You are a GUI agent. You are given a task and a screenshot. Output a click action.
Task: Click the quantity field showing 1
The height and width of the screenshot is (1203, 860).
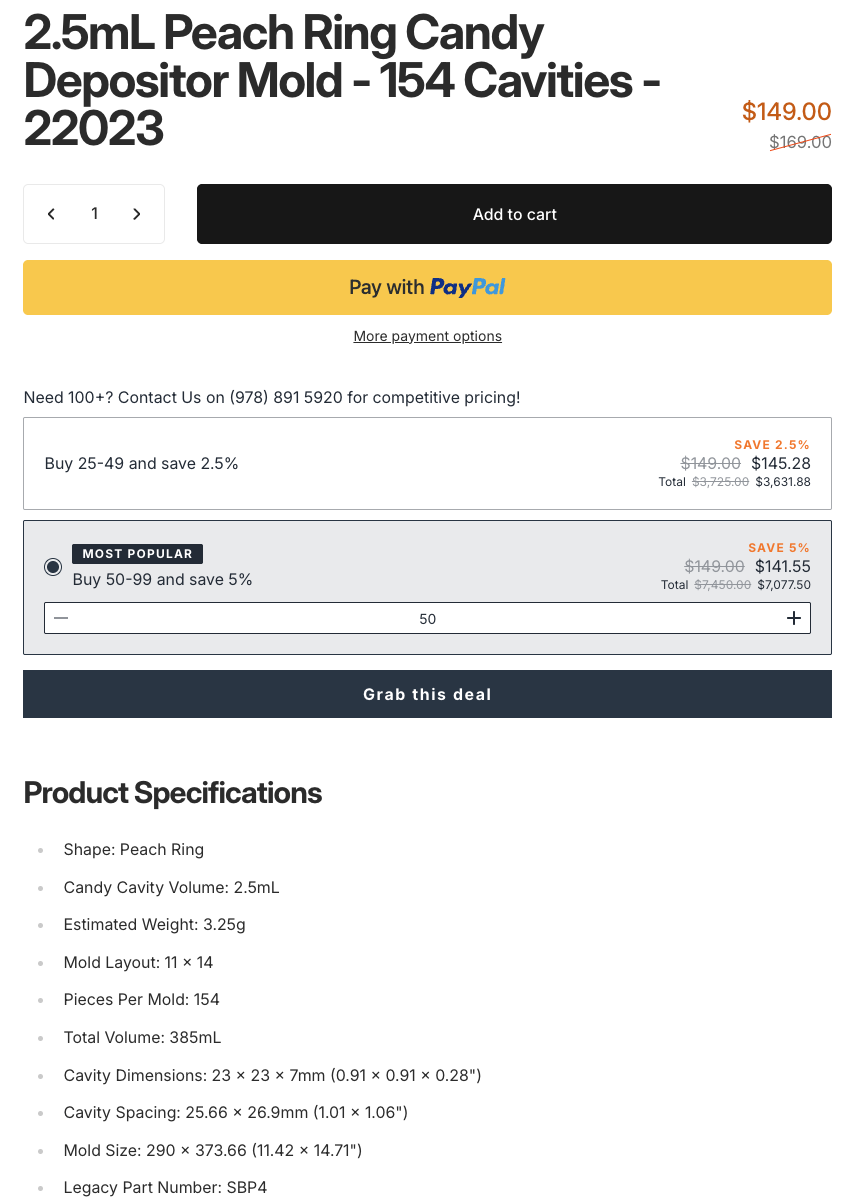(x=94, y=214)
